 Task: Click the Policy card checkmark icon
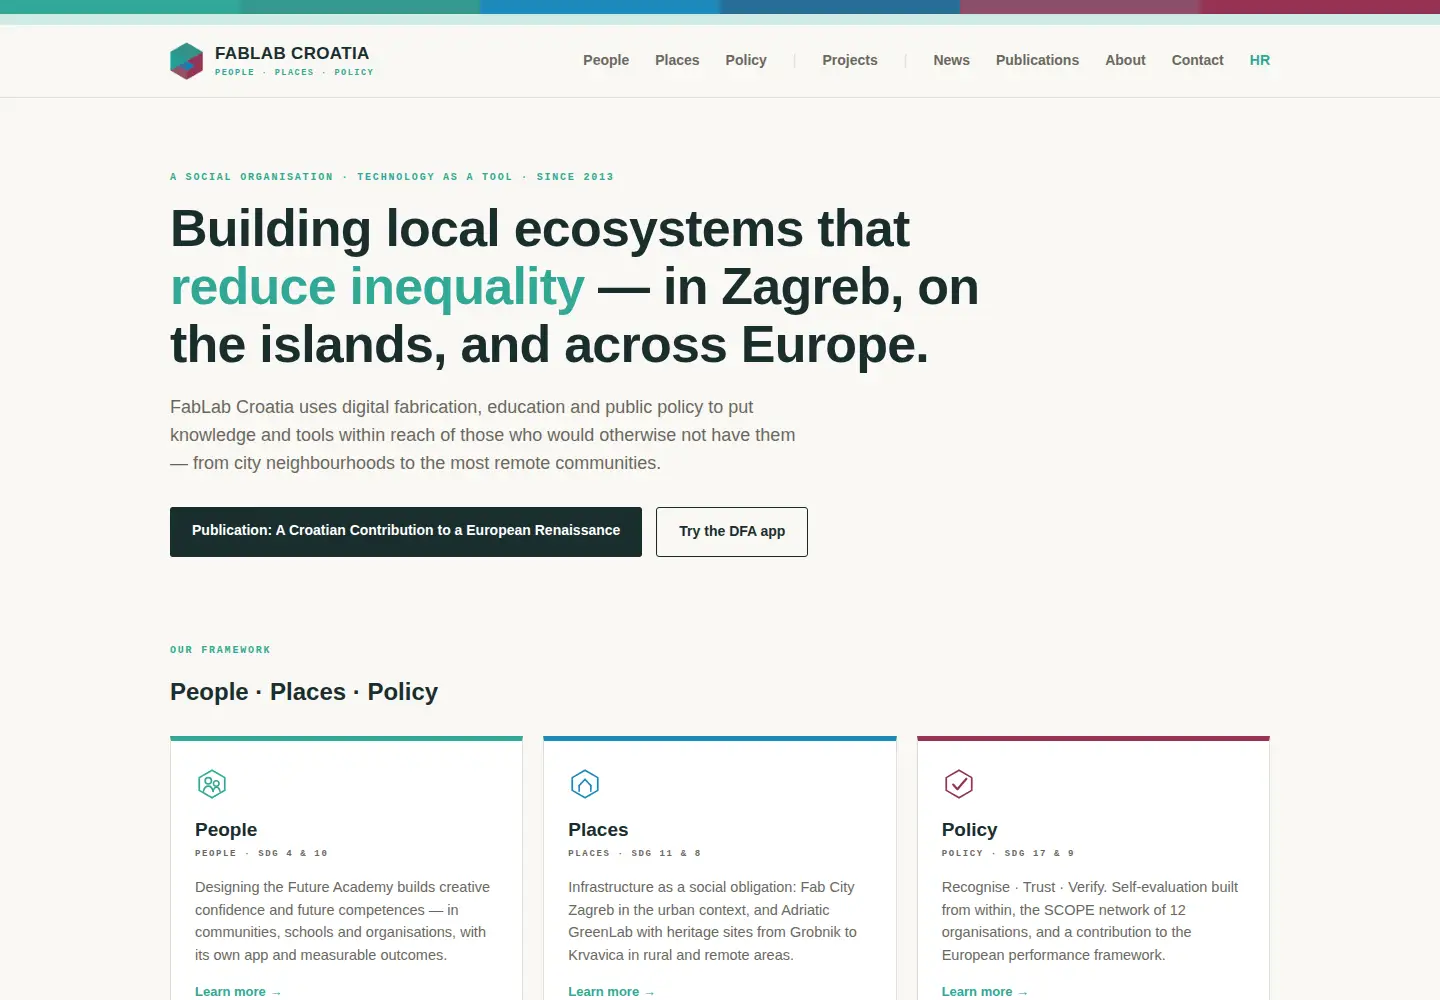pos(959,784)
